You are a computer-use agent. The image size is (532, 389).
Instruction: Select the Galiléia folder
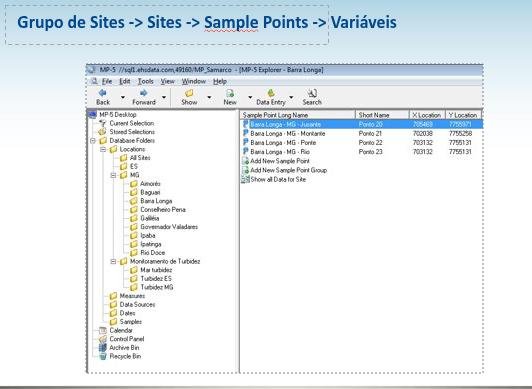[x=150, y=218]
